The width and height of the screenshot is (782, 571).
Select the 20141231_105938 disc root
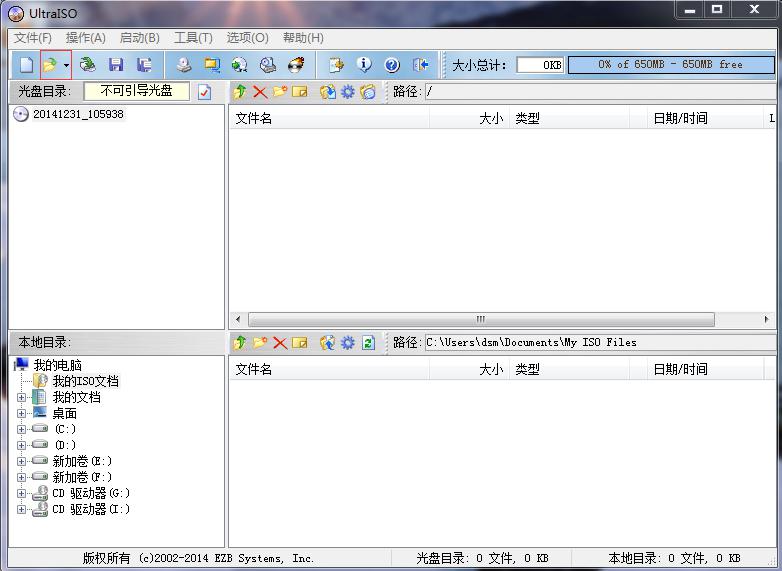(x=78, y=114)
